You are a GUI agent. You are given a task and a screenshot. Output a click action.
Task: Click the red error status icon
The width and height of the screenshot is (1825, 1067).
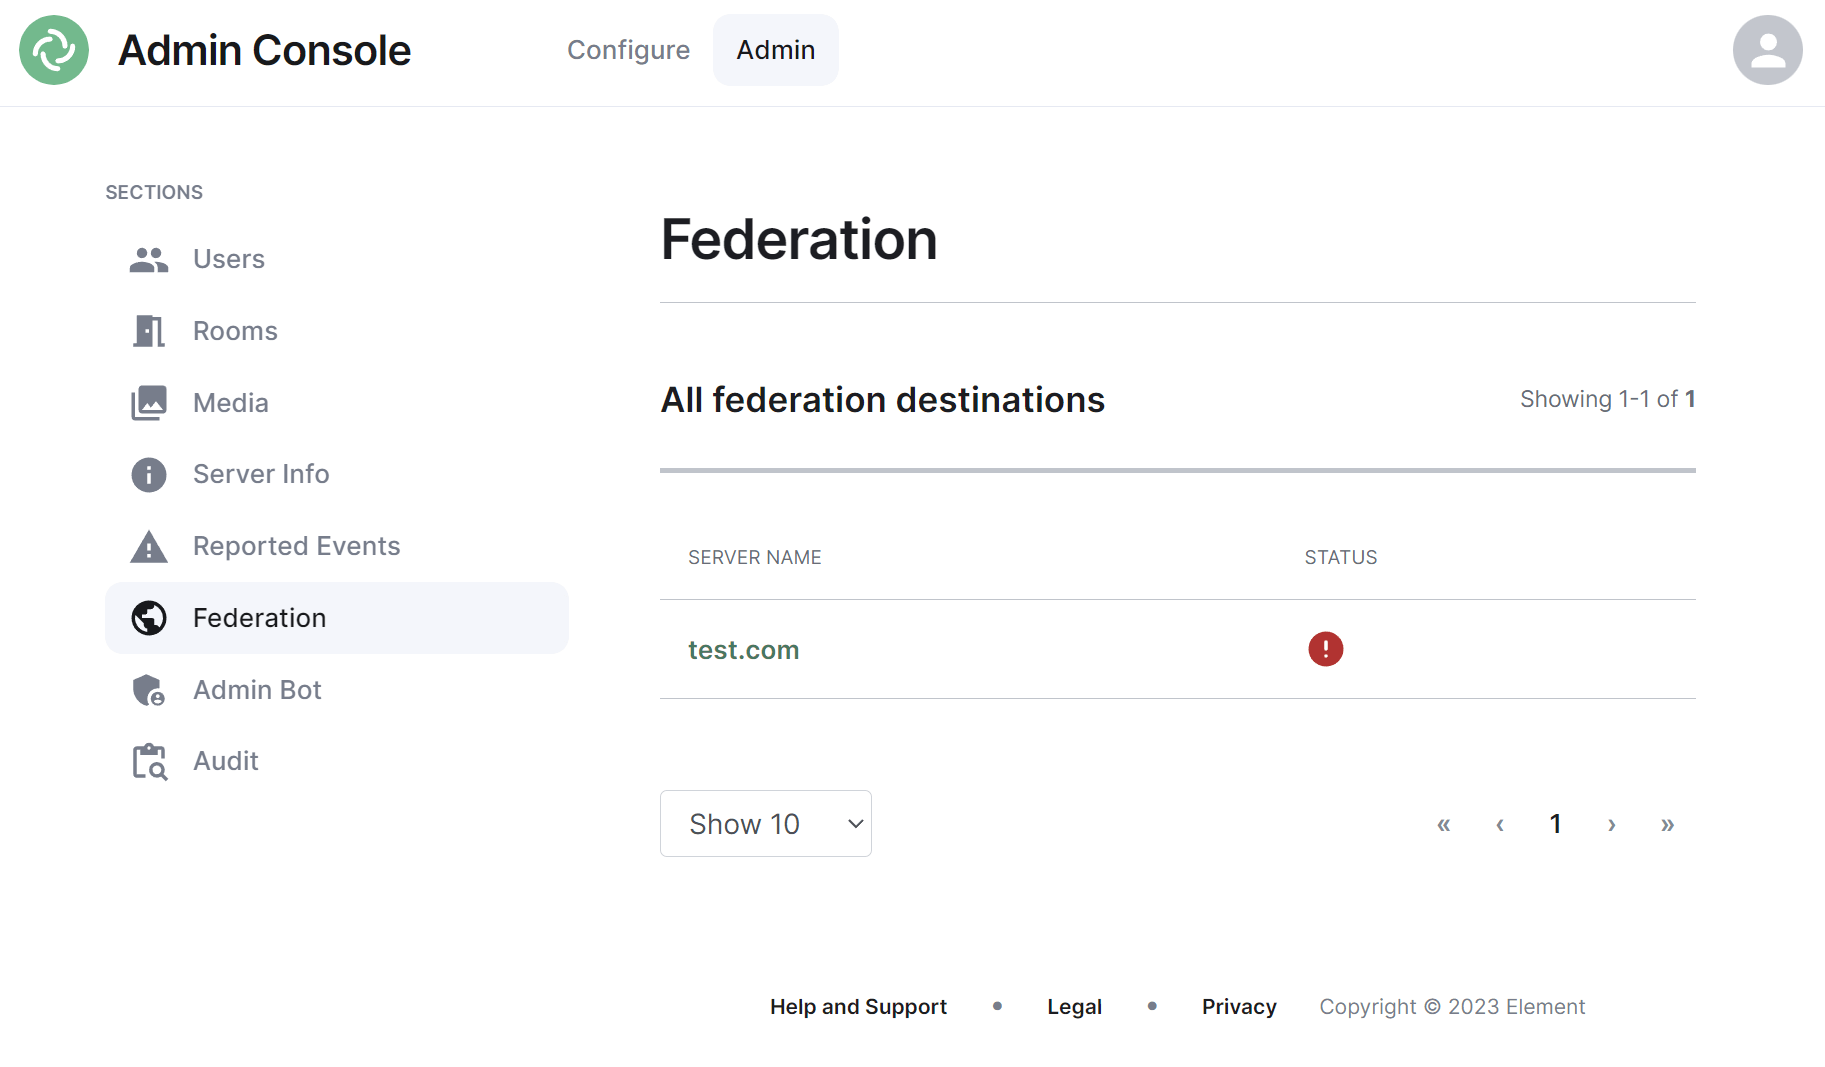point(1326,649)
